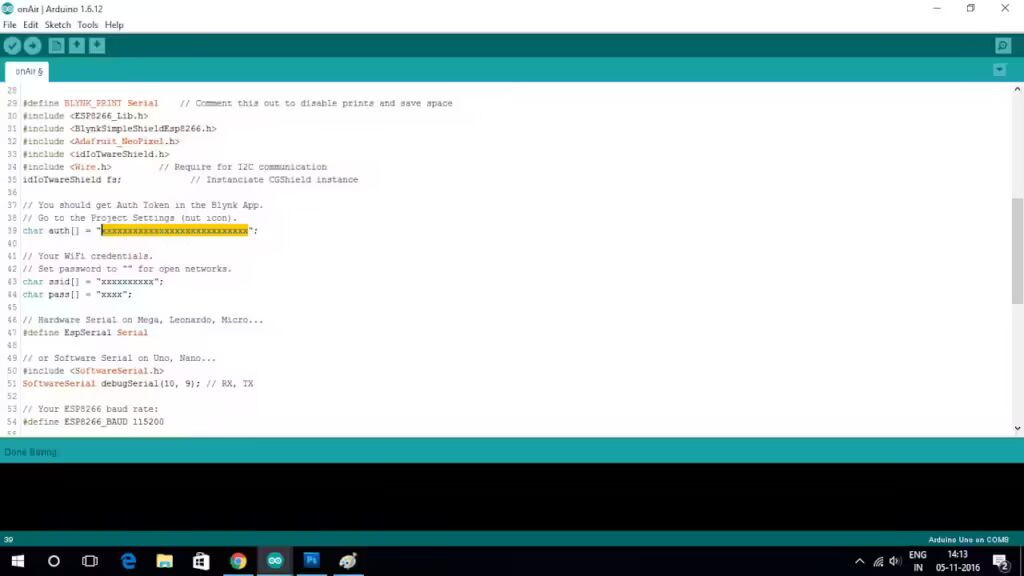Click the BlynkSimpleShieldEsp8266.h include line
This screenshot has width=1024, height=576.
[120, 129]
